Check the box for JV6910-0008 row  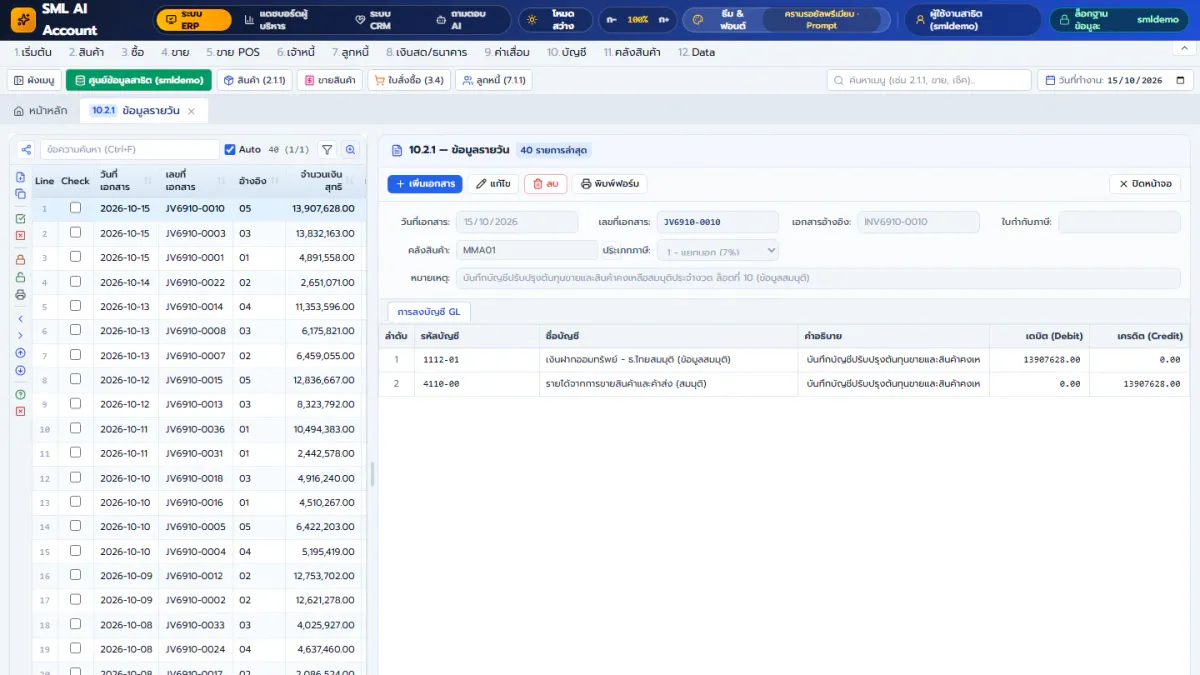pos(75,331)
